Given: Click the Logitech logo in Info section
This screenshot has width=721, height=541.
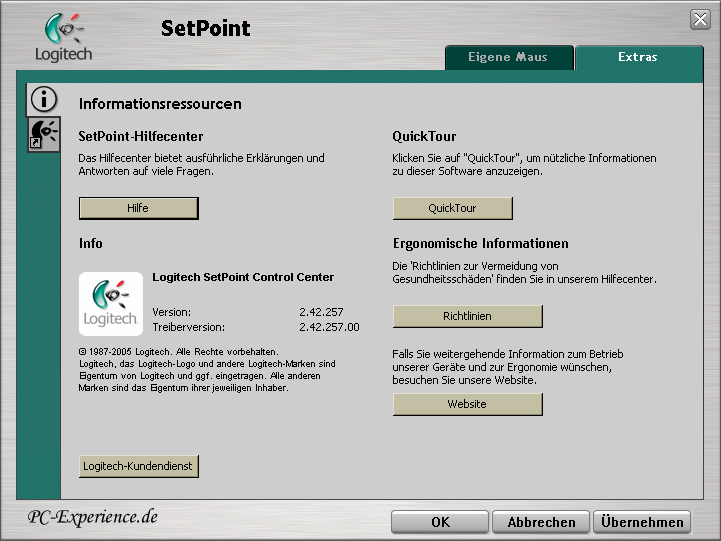Looking at the screenshot, I should (111, 304).
